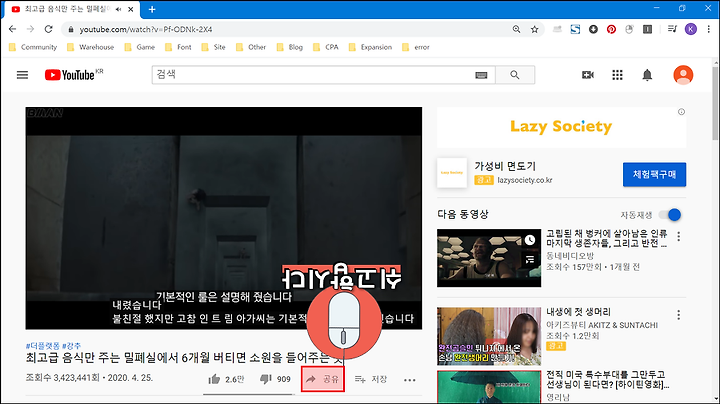The height and width of the screenshot is (404, 720).
Task: Open lazysociety.co.kr ad link
Action: [525, 180]
